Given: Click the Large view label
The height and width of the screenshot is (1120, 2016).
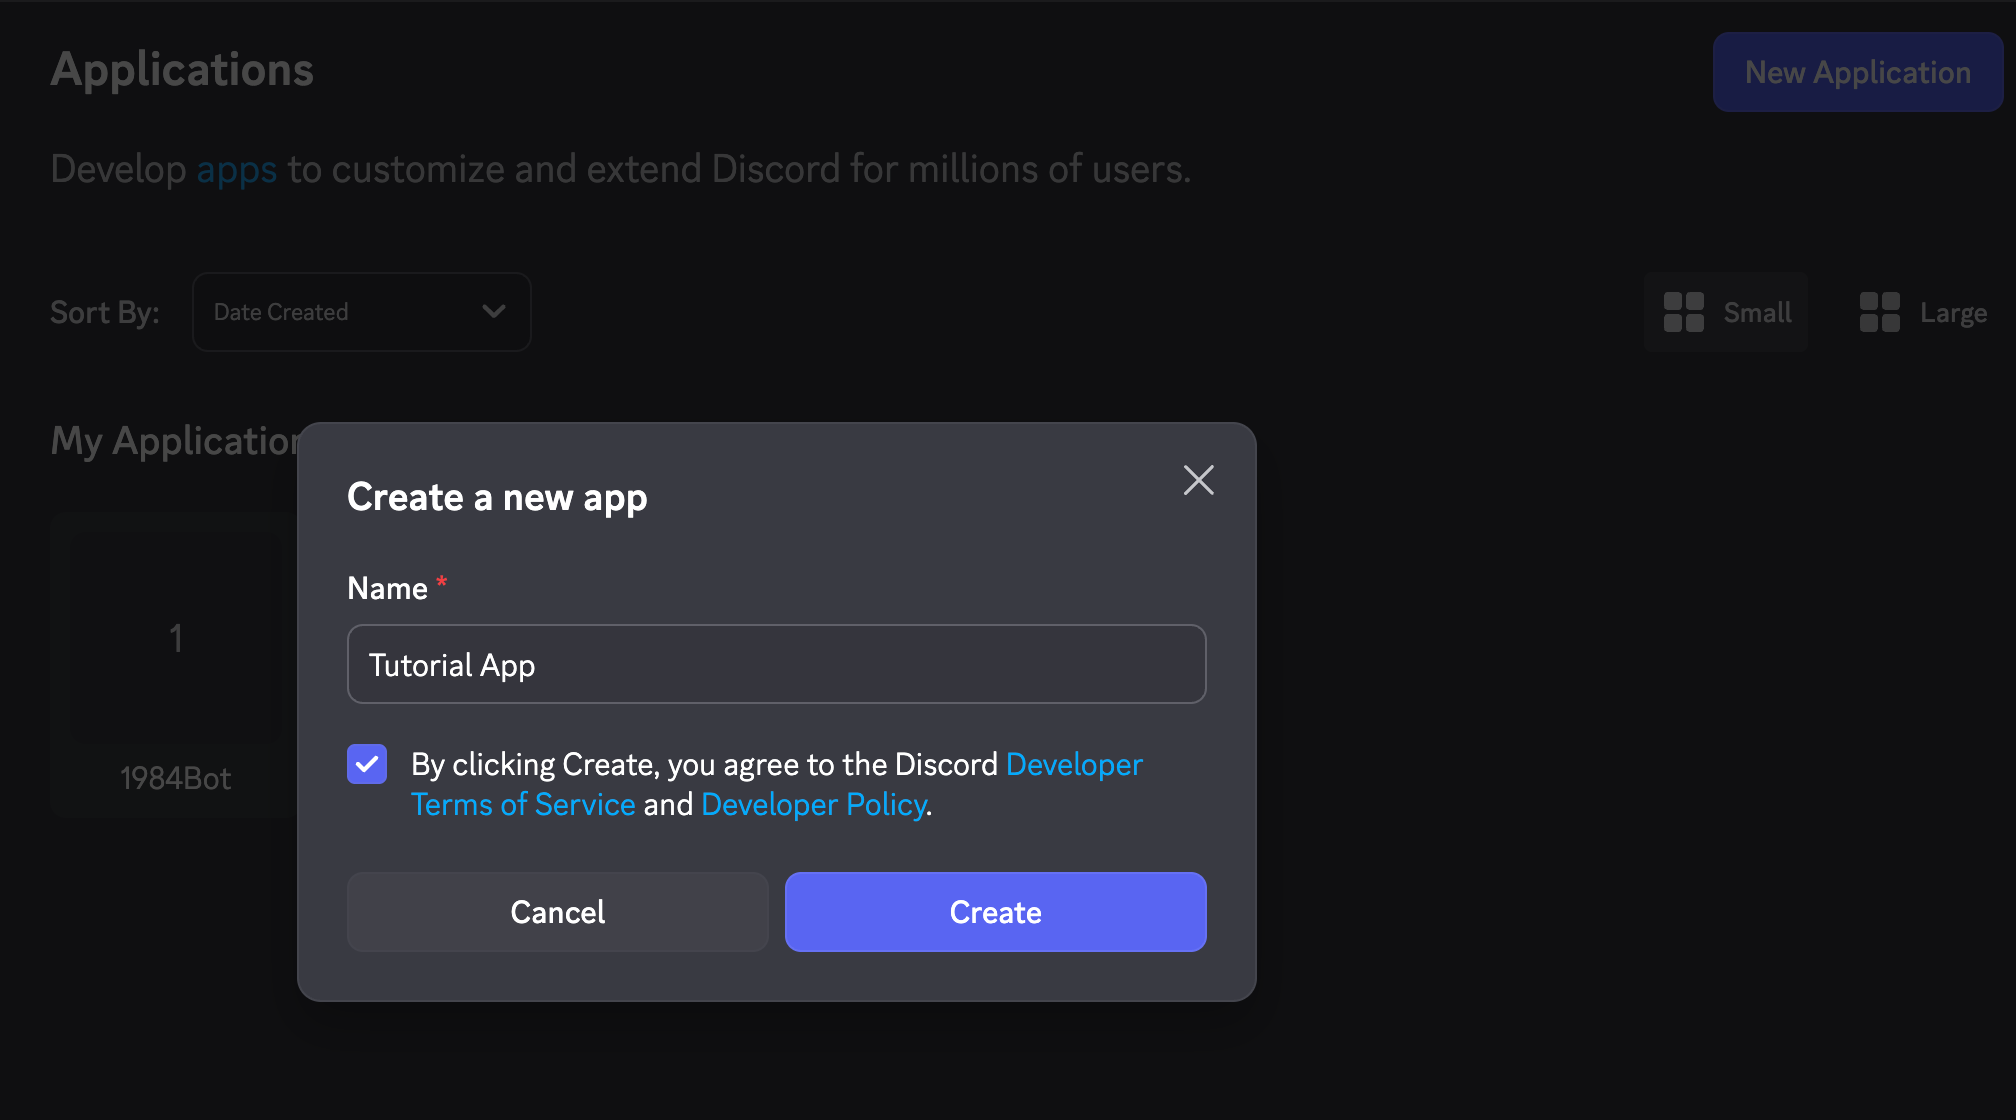Looking at the screenshot, I should 1952,312.
